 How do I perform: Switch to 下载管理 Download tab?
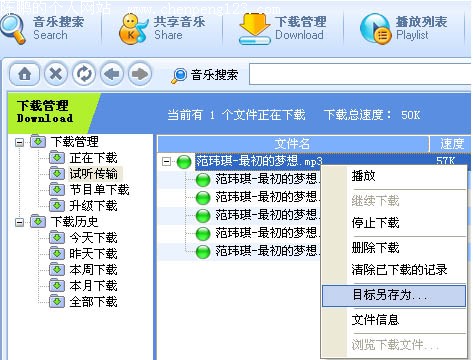(282, 29)
